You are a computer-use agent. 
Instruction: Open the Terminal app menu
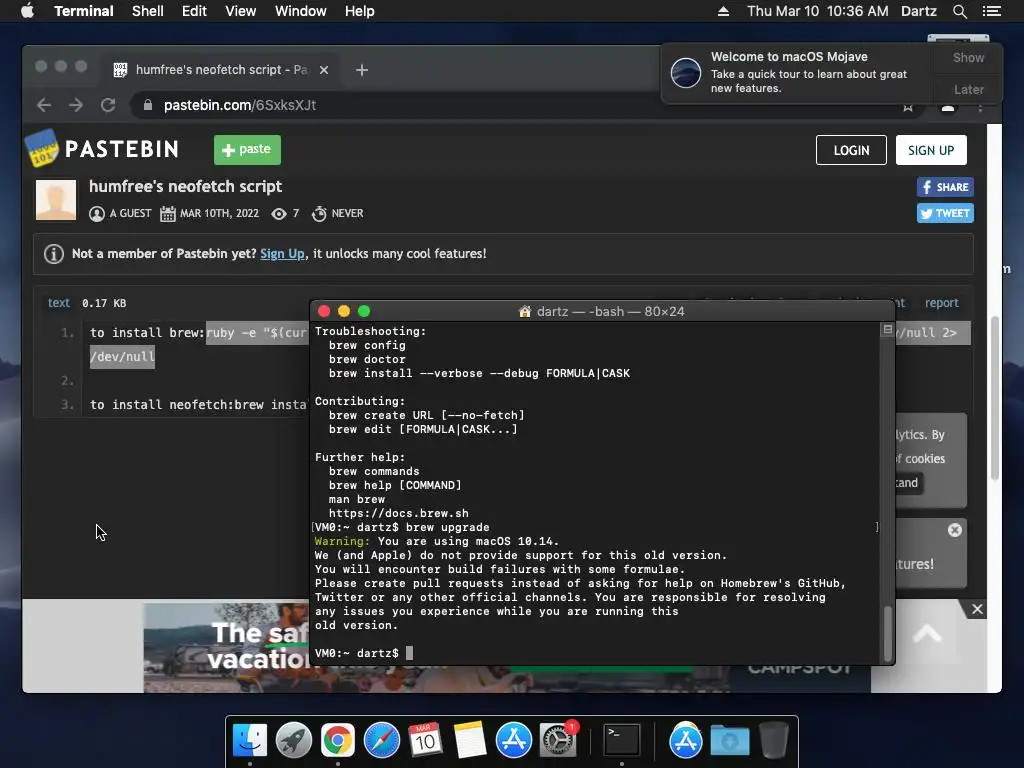pos(84,11)
